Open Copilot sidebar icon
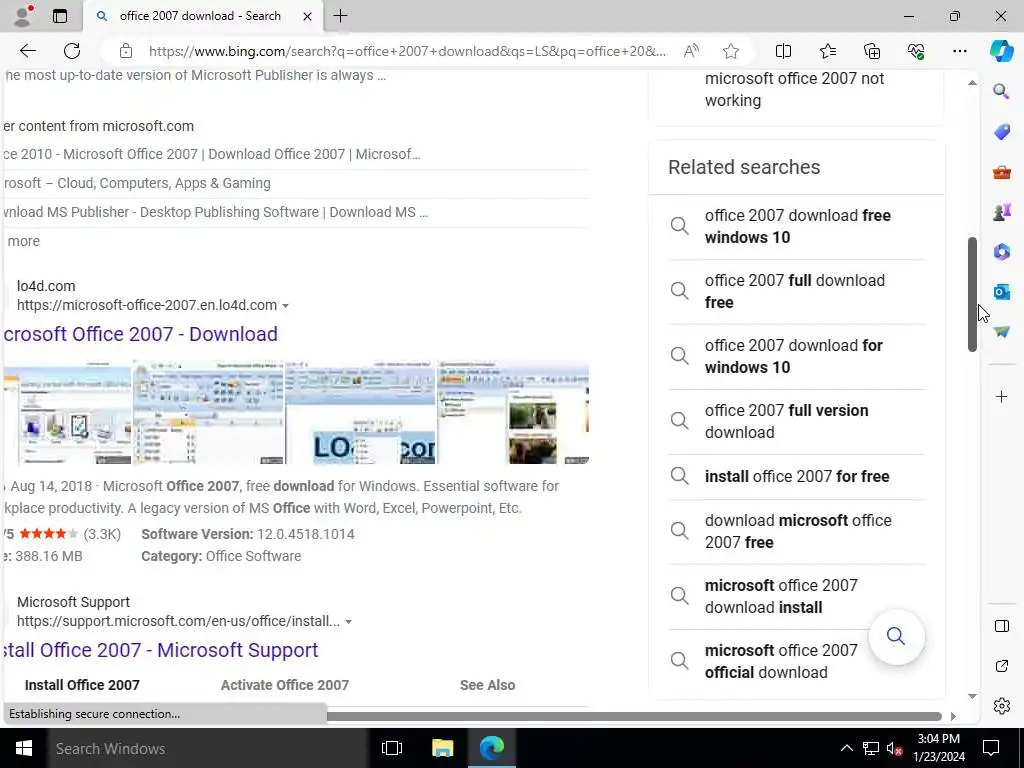The image size is (1024, 768). click(1001, 51)
